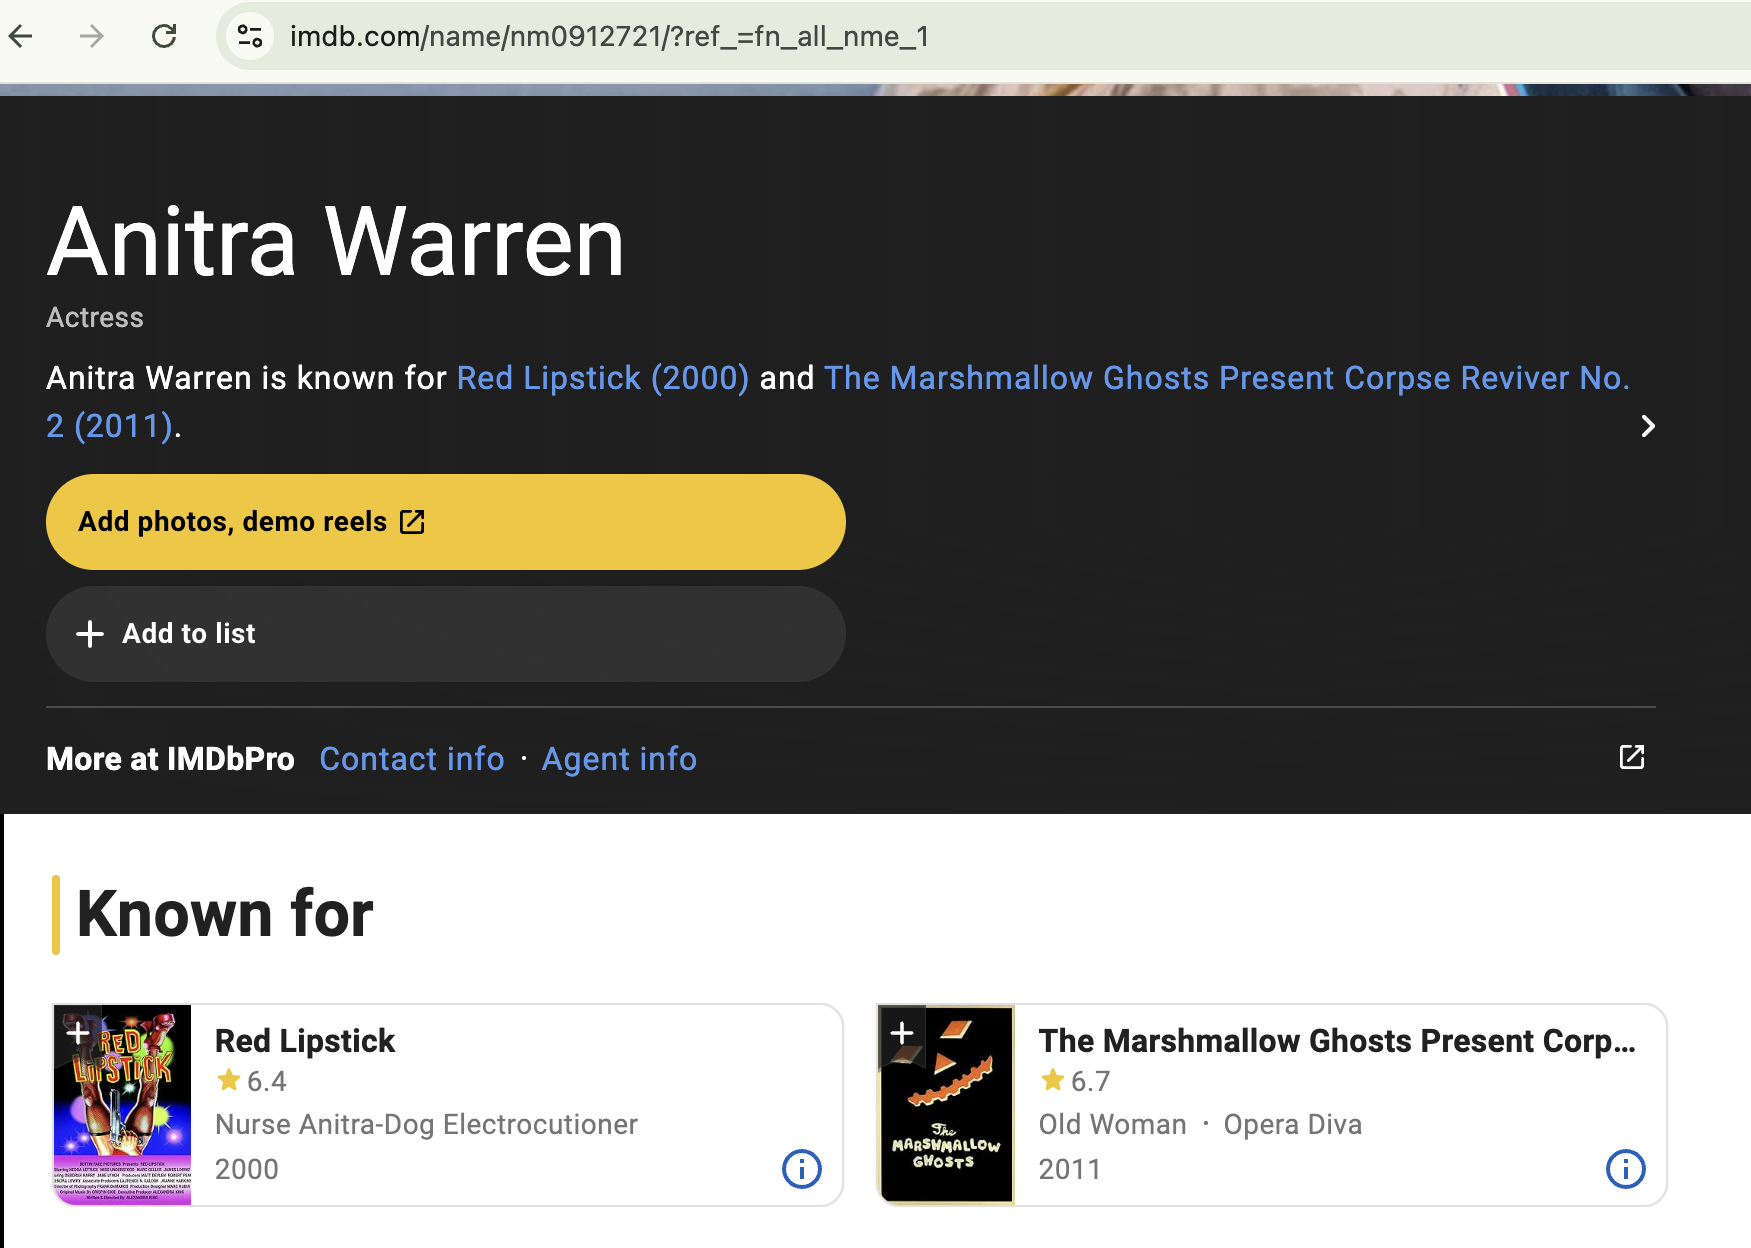Open Agent info link
Viewport: 1751px width, 1248px height.
tap(619, 758)
